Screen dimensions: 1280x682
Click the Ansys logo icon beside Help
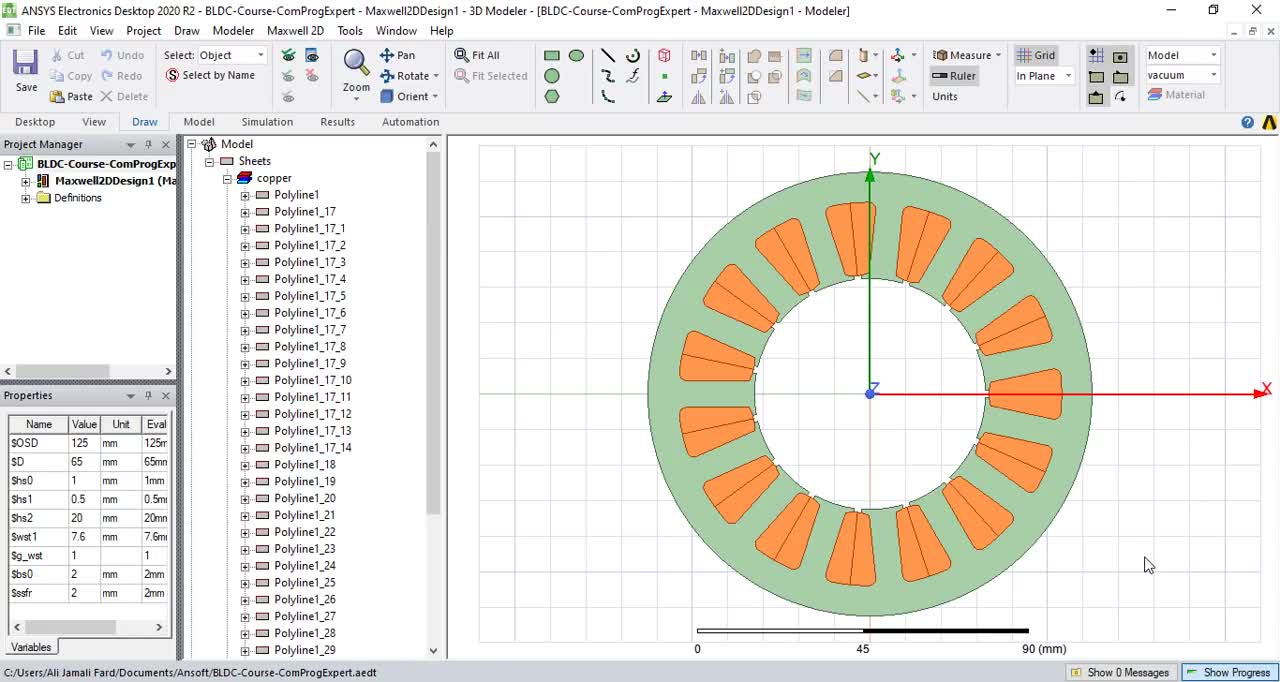pyautogui.click(x=1269, y=122)
